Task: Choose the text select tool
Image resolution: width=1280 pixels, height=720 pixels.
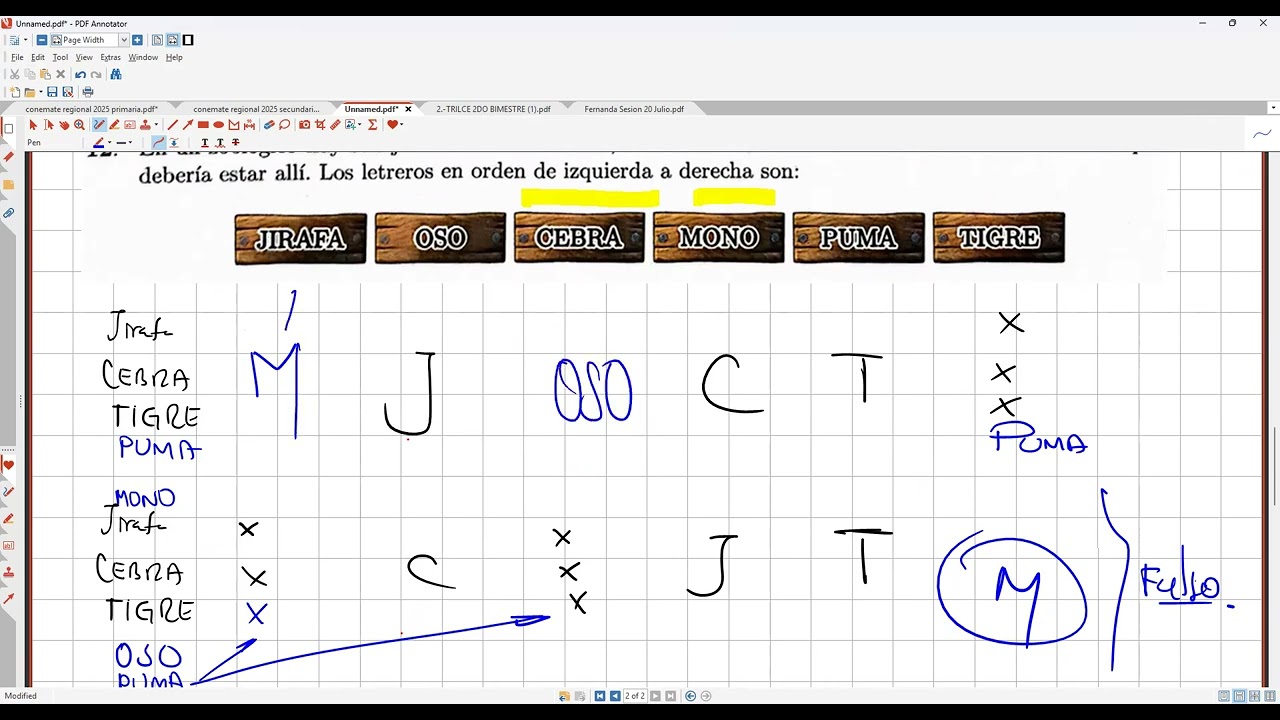Action: pos(49,125)
